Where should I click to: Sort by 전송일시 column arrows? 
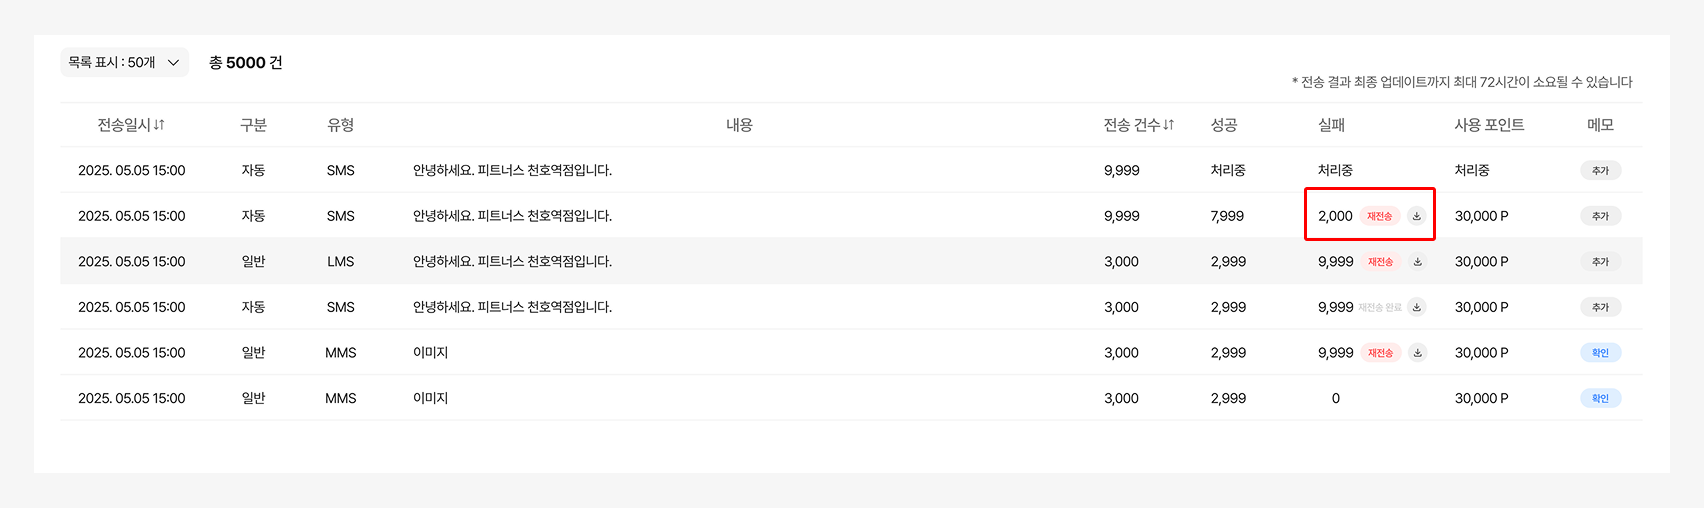pos(159,125)
